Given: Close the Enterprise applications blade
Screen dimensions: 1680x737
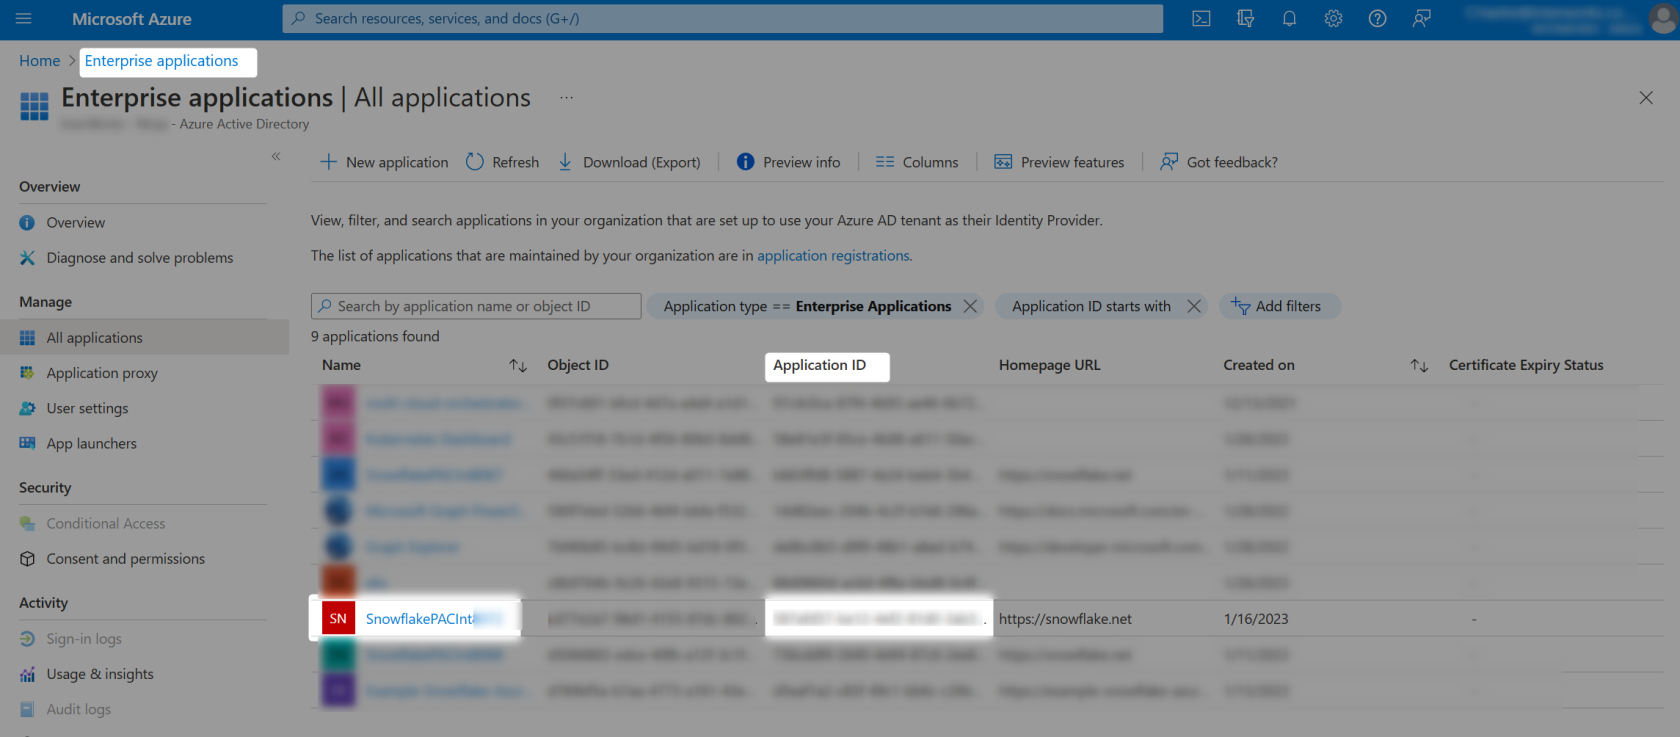Looking at the screenshot, I should tap(1646, 98).
